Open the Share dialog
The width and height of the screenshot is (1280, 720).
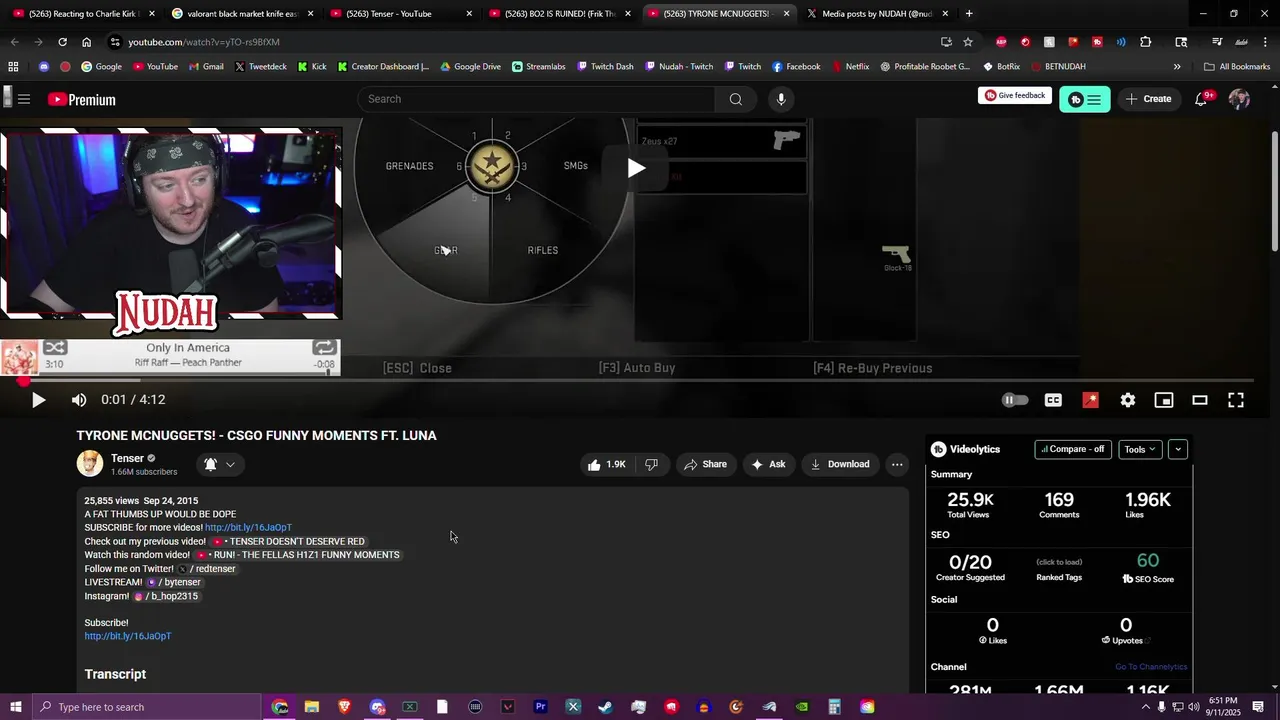coord(705,464)
